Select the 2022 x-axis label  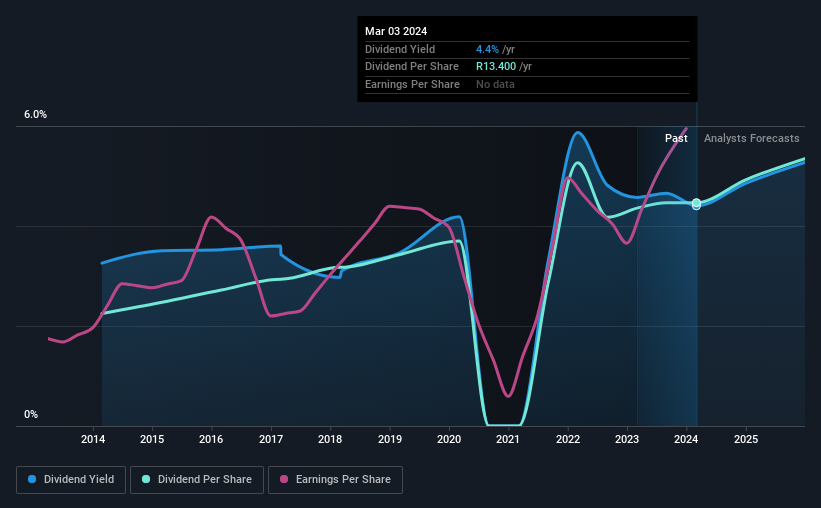568,439
